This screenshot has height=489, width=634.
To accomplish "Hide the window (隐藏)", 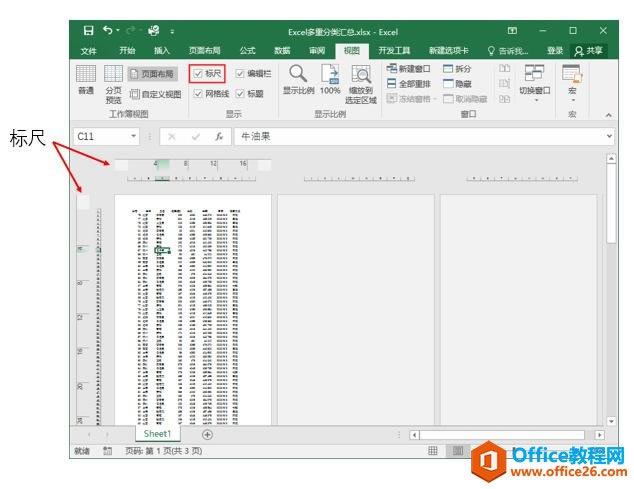I will click(x=457, y=84).
